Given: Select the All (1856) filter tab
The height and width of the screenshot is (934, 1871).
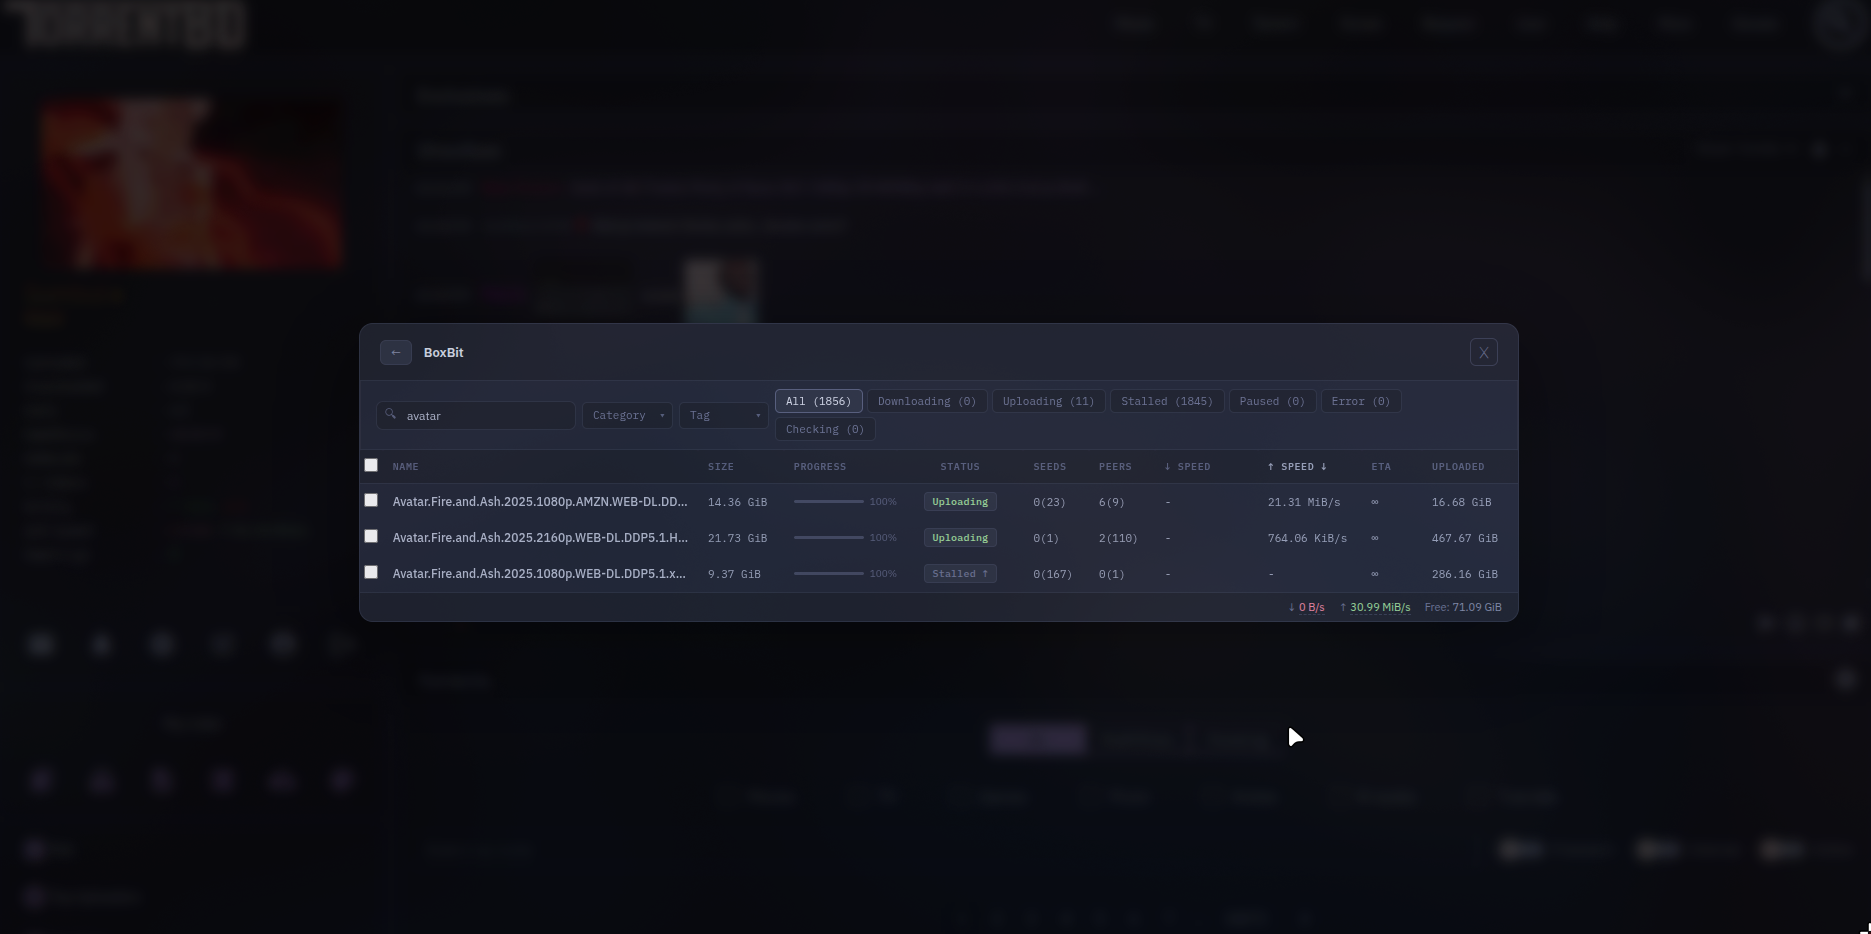Looking at the screenshot, I should [x=818, y=401].
